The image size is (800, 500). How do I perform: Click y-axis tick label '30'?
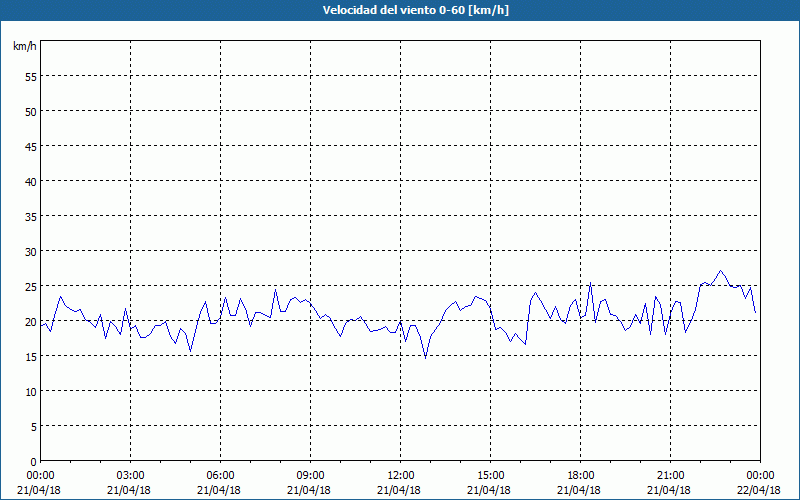31,252
